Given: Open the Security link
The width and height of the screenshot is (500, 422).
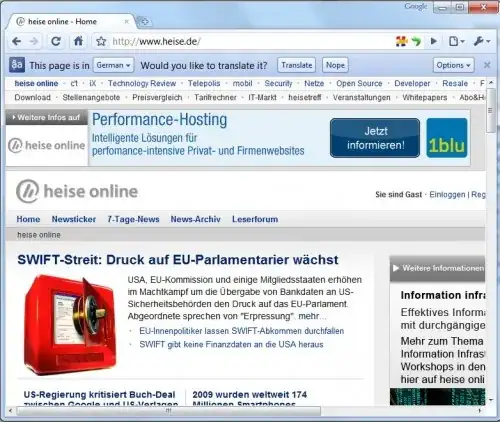Looking at the screenshot, I should (x=278, y=83).
